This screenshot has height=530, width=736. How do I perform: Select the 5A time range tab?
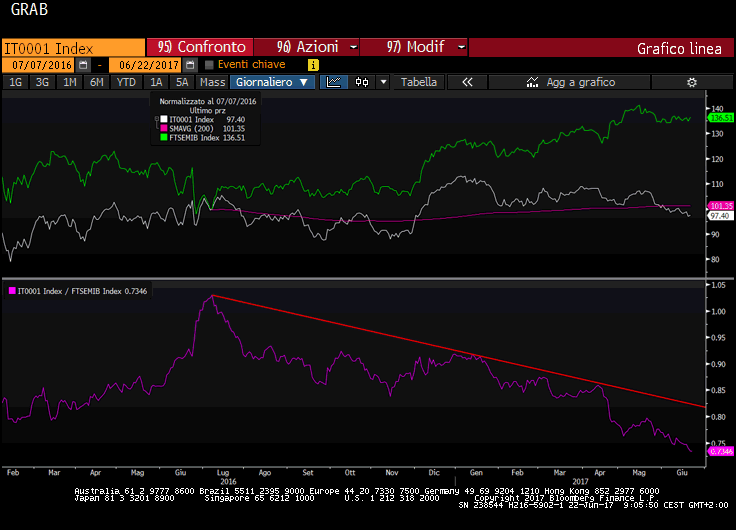pyautogui.click(x=182, y=82)
